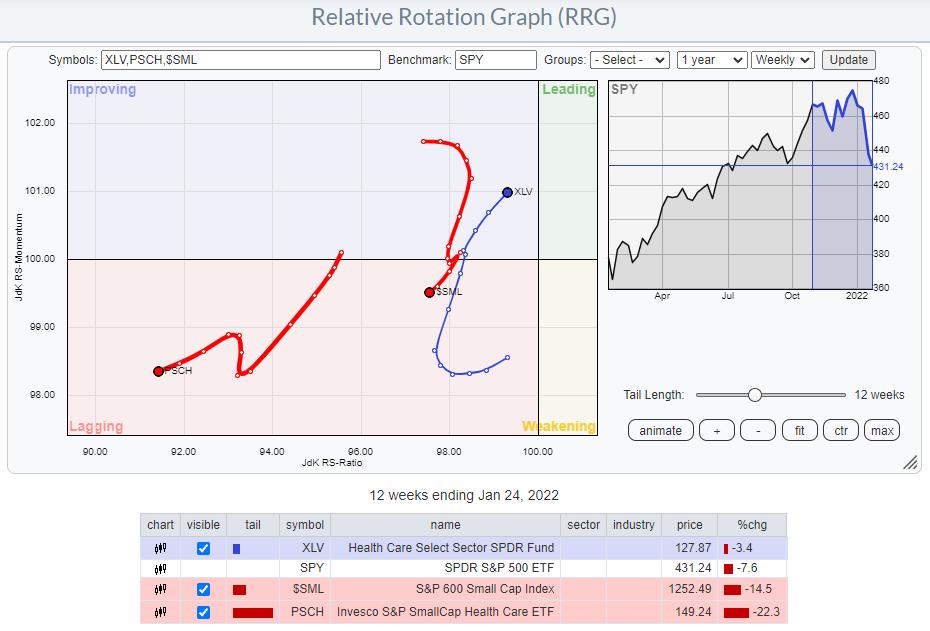This screenshot has height=631, width=930.
Task: Click the Lagging quadrant label
Action: [96, 426]
